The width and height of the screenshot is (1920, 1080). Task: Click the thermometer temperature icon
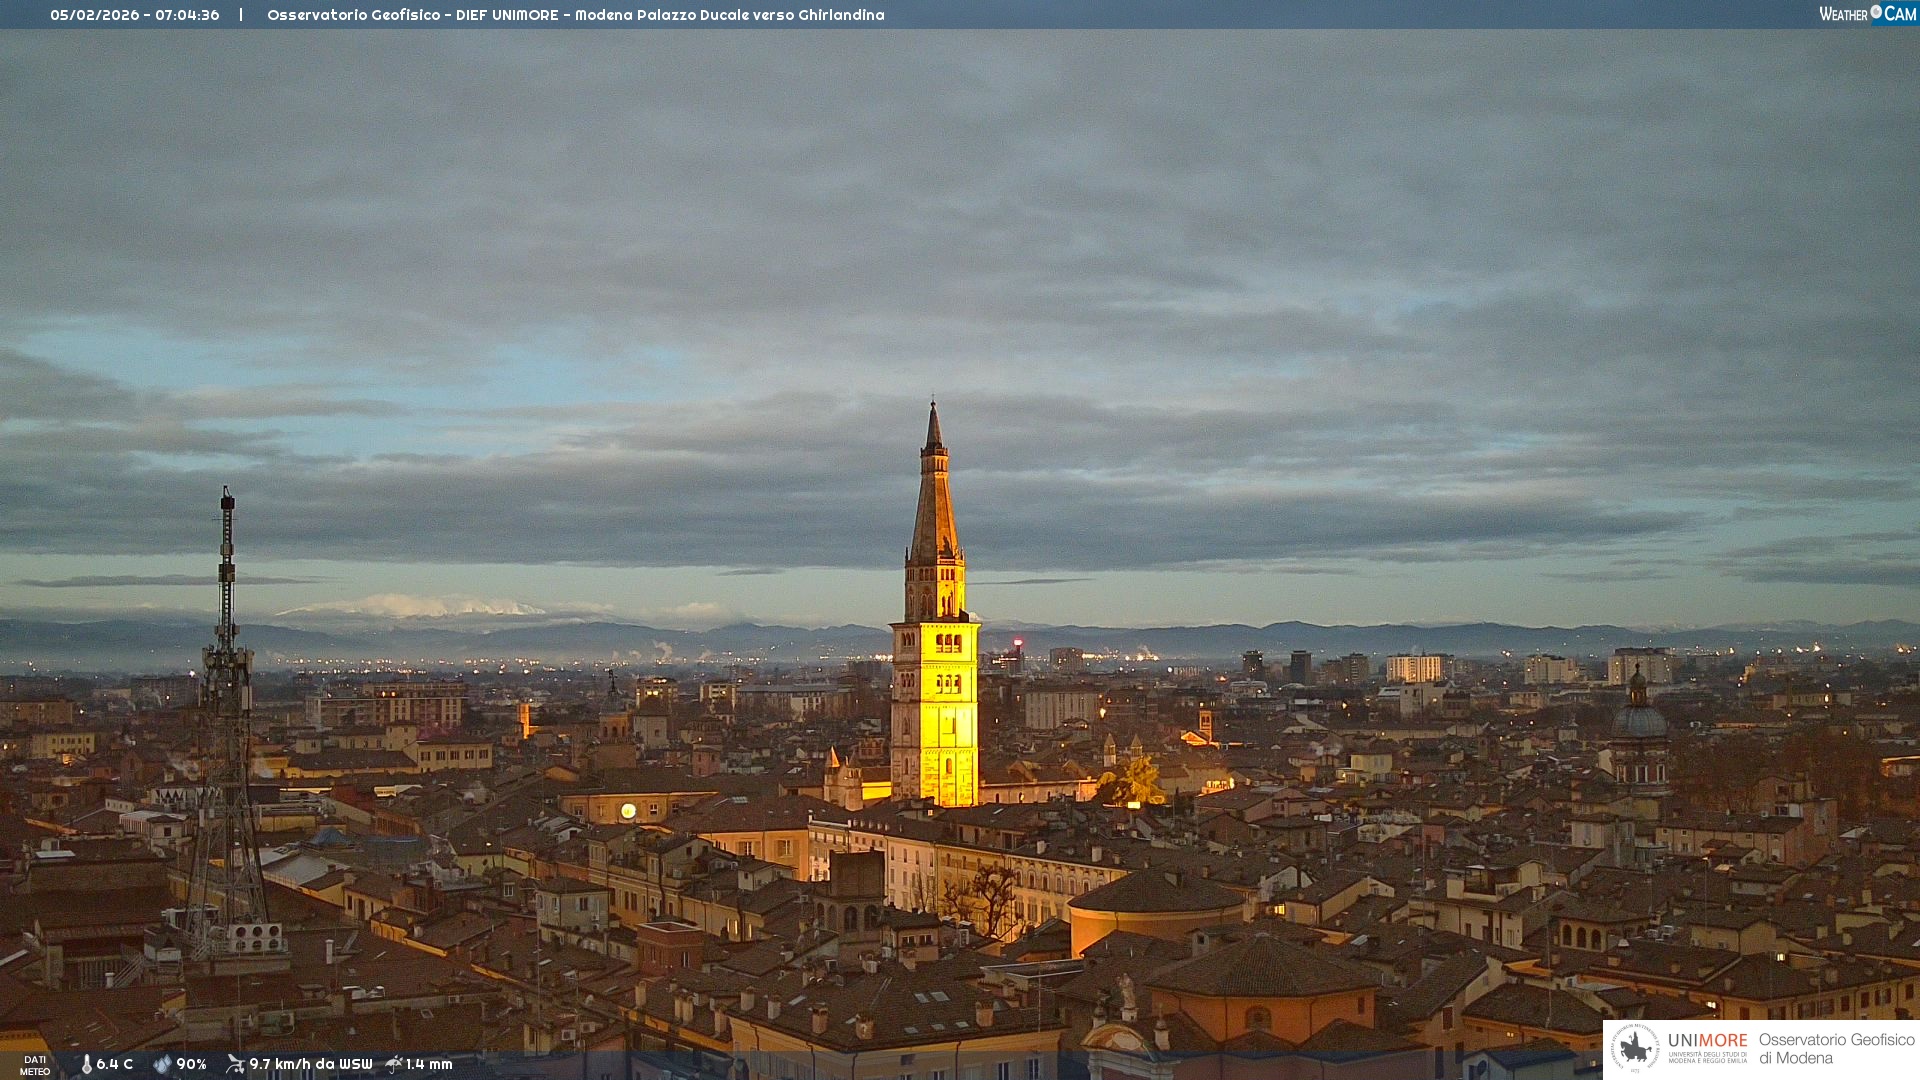pyautogui.click(x=87, y=1064)
